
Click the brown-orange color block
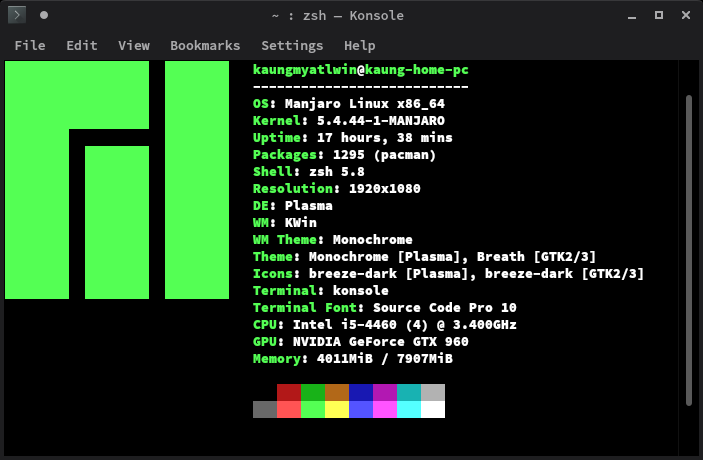click(337, 392)
